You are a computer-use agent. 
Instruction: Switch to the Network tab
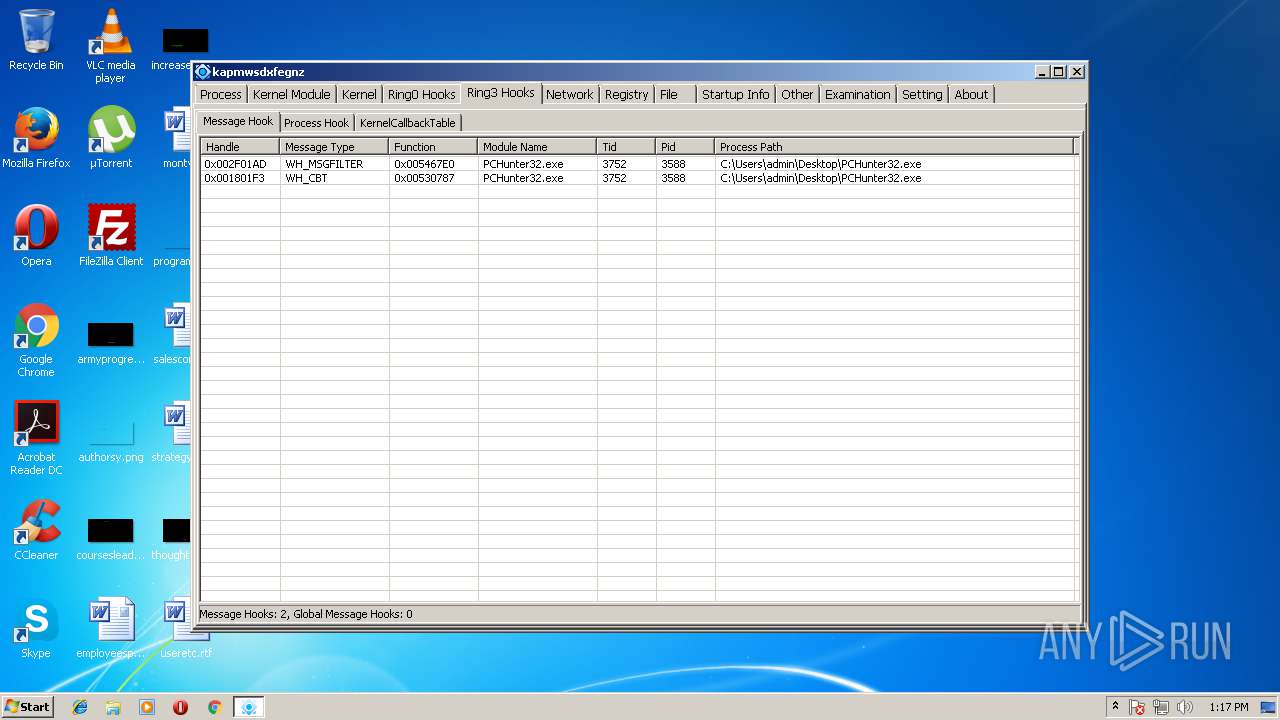coord(569,94)
